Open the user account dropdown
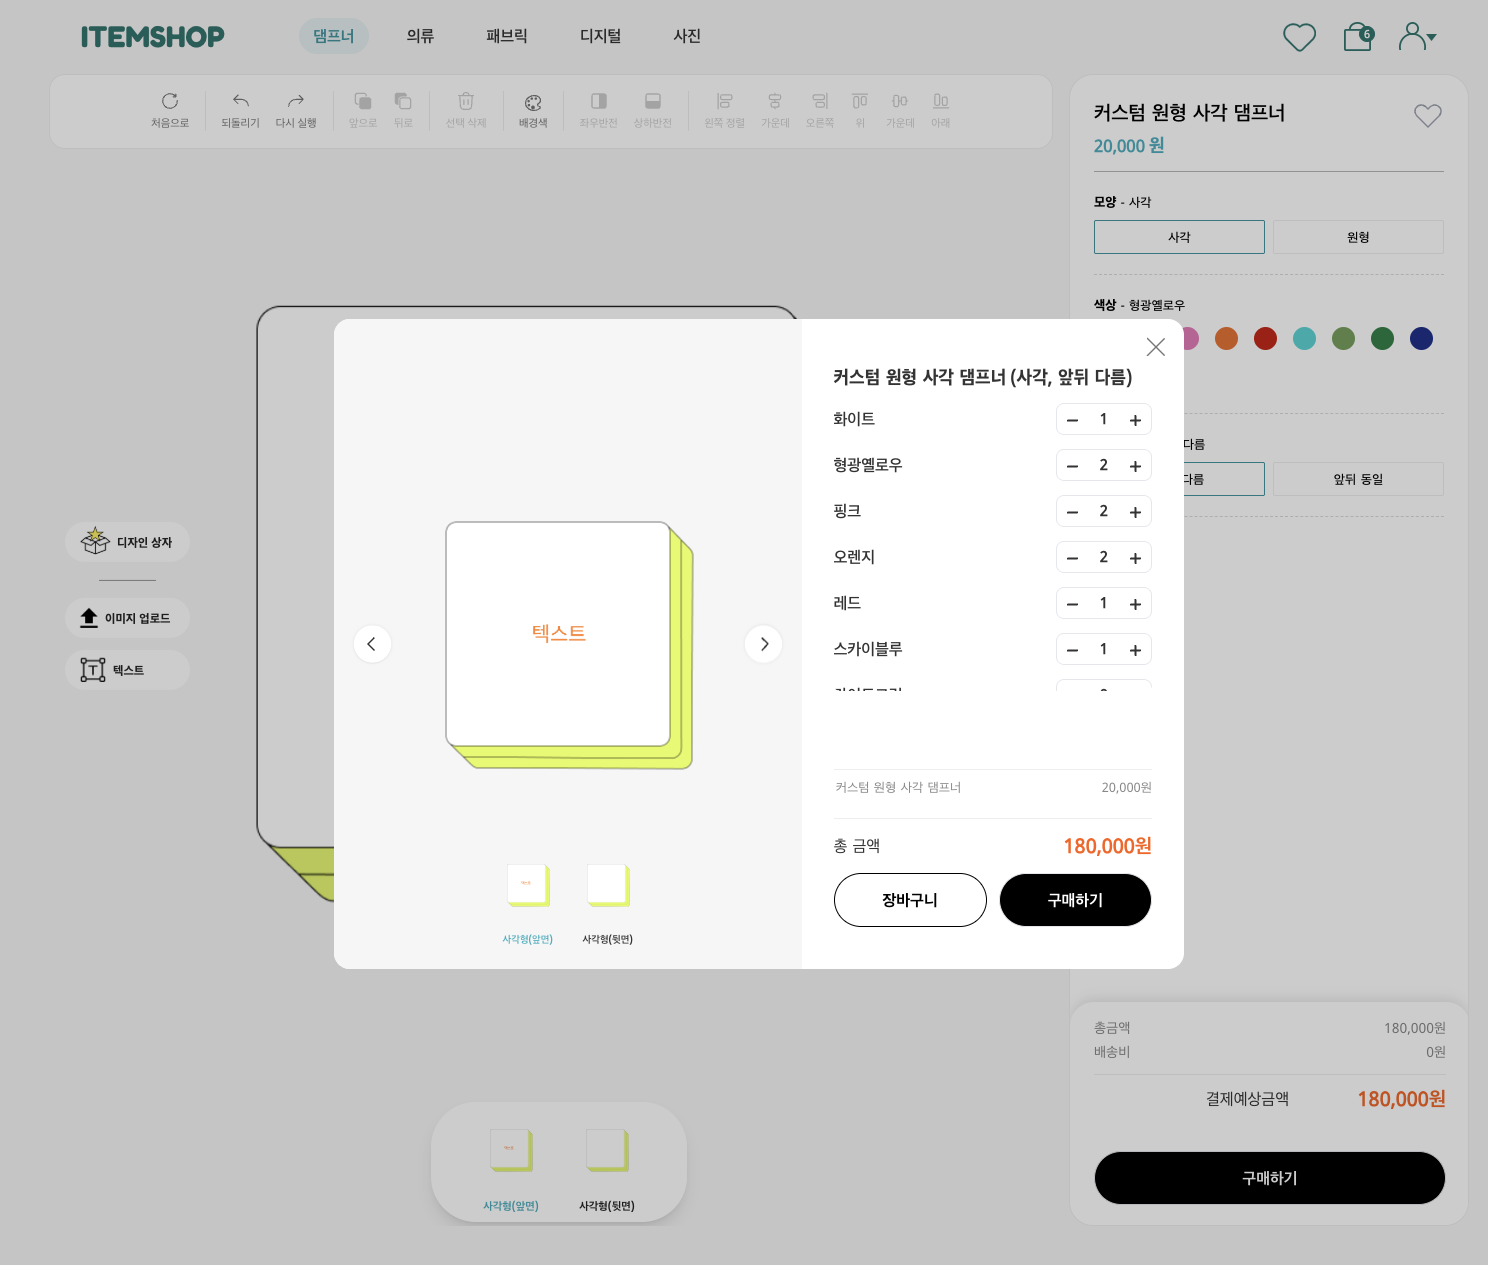 coord(1417,37)
